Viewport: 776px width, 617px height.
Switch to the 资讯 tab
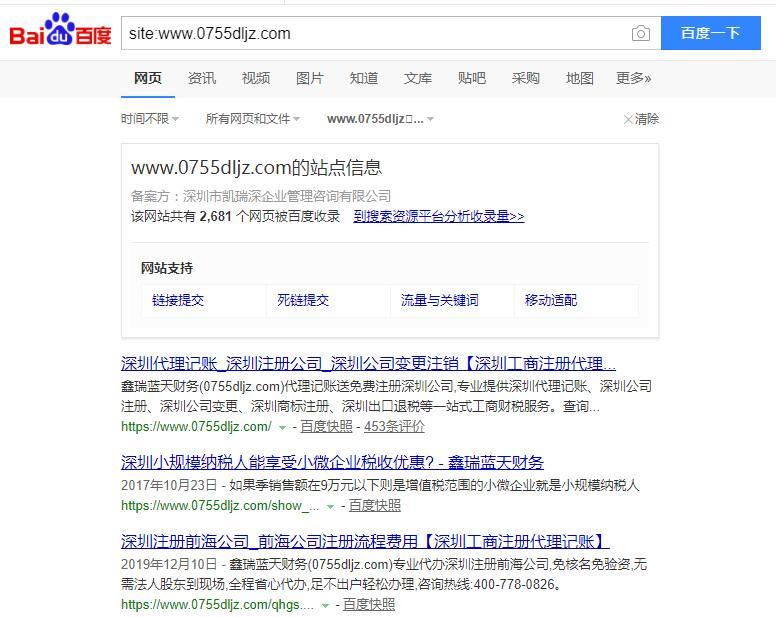pyautogui.click(x=201, y=78)
